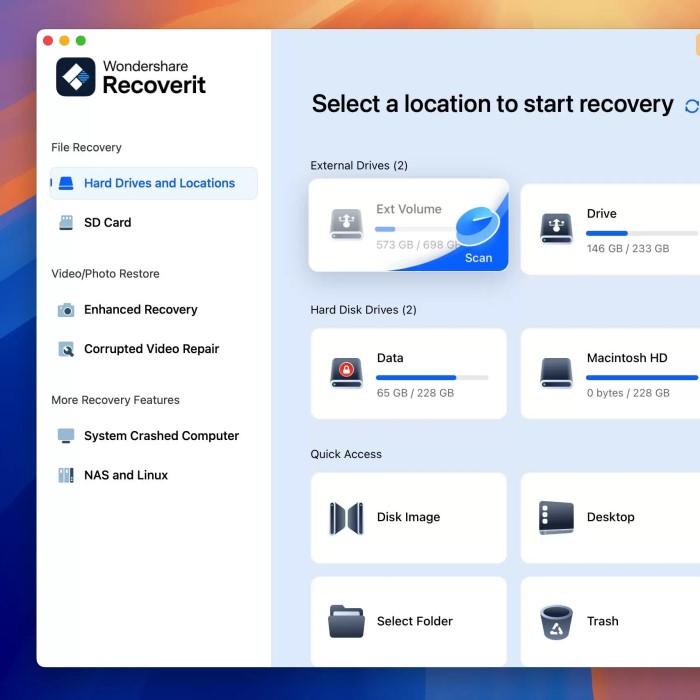700x700 pixels.
Task: Click the Desktop quick access icon
Action: click(556, 518)
